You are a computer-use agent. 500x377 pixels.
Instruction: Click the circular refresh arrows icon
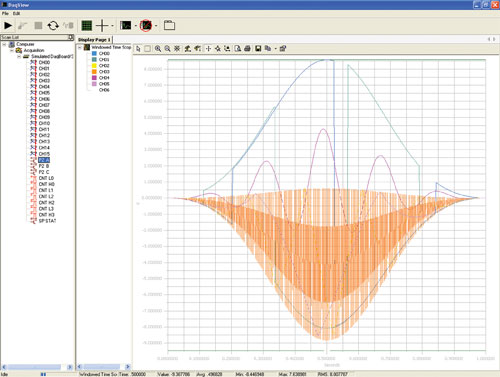(x=53, y=25)
